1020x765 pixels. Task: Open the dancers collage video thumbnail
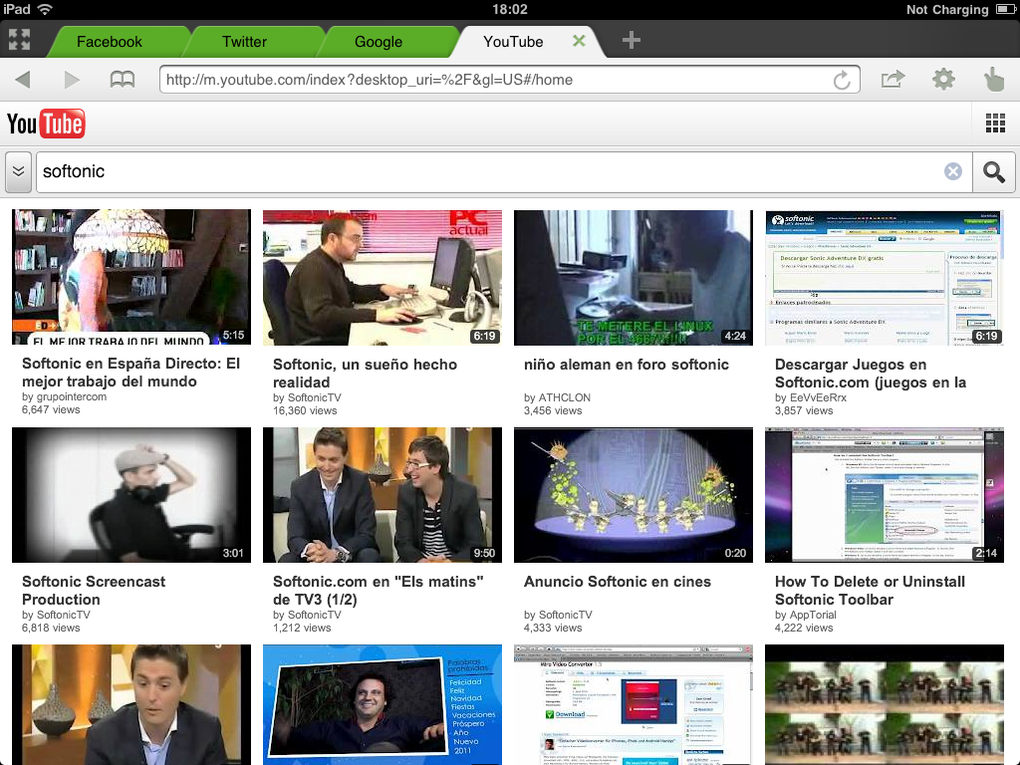click(x=884, y=705)
